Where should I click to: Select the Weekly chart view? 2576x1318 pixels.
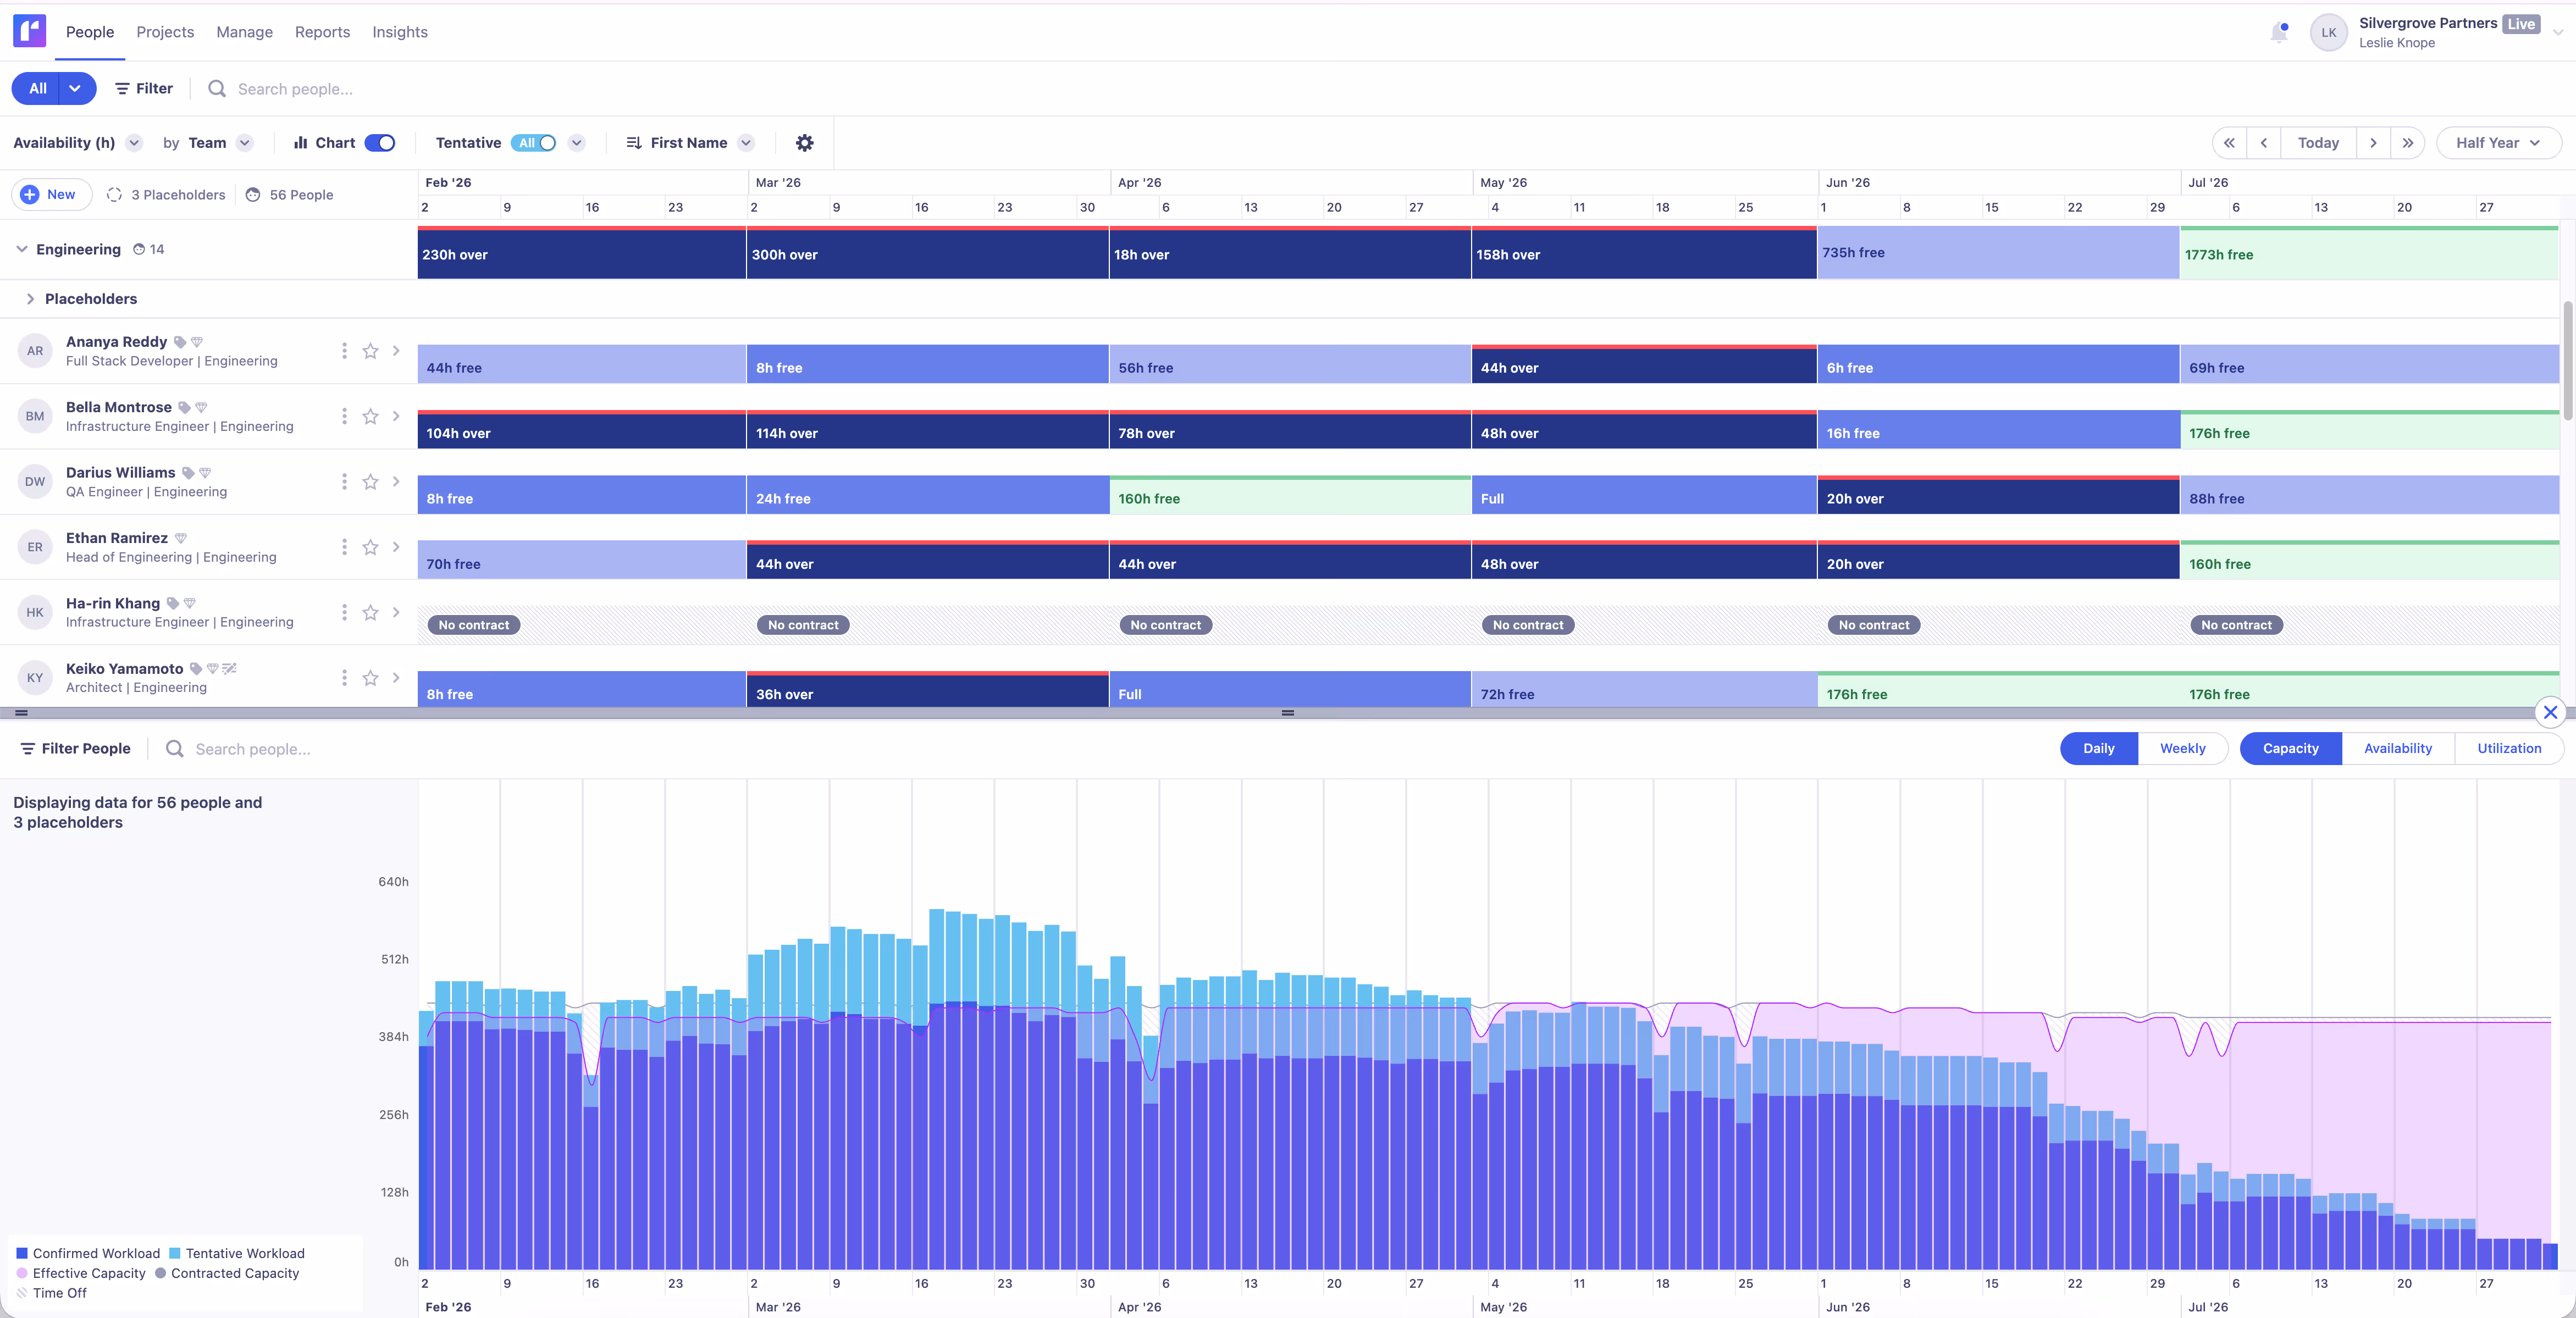point(2182,748)
